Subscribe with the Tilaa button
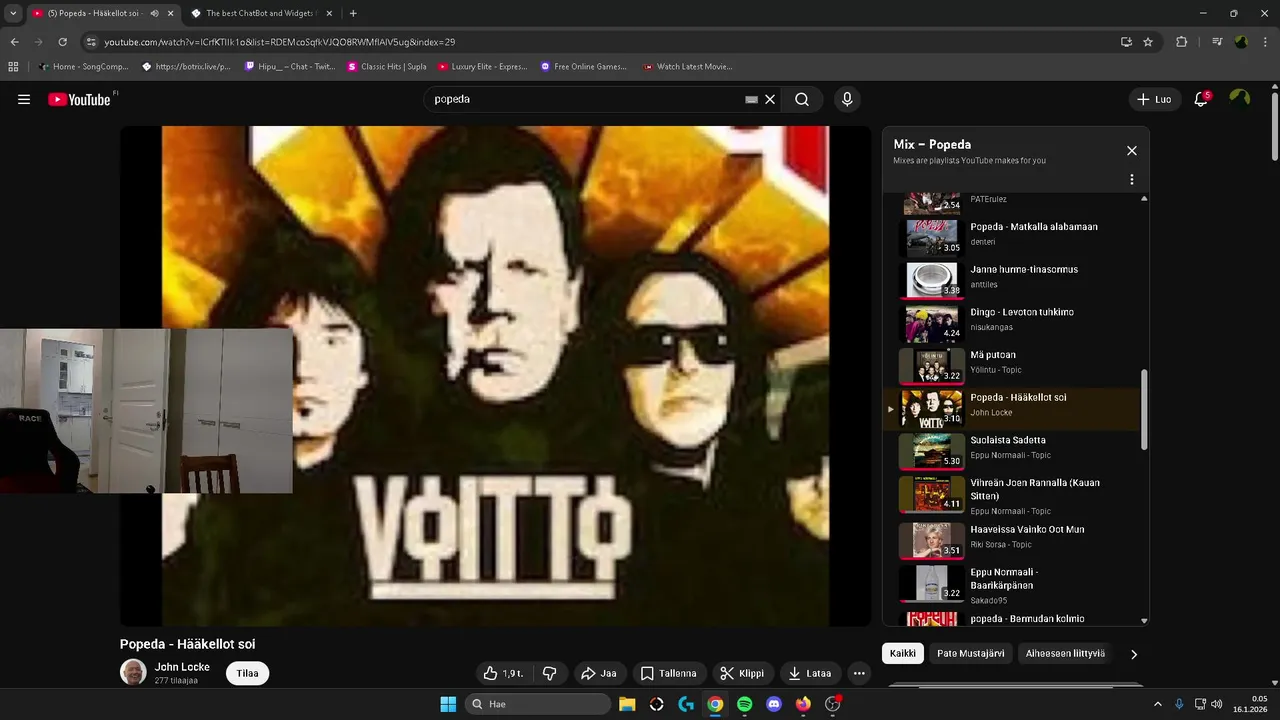Viewport: 1280px width, 720px height. [x=248, y=673]
